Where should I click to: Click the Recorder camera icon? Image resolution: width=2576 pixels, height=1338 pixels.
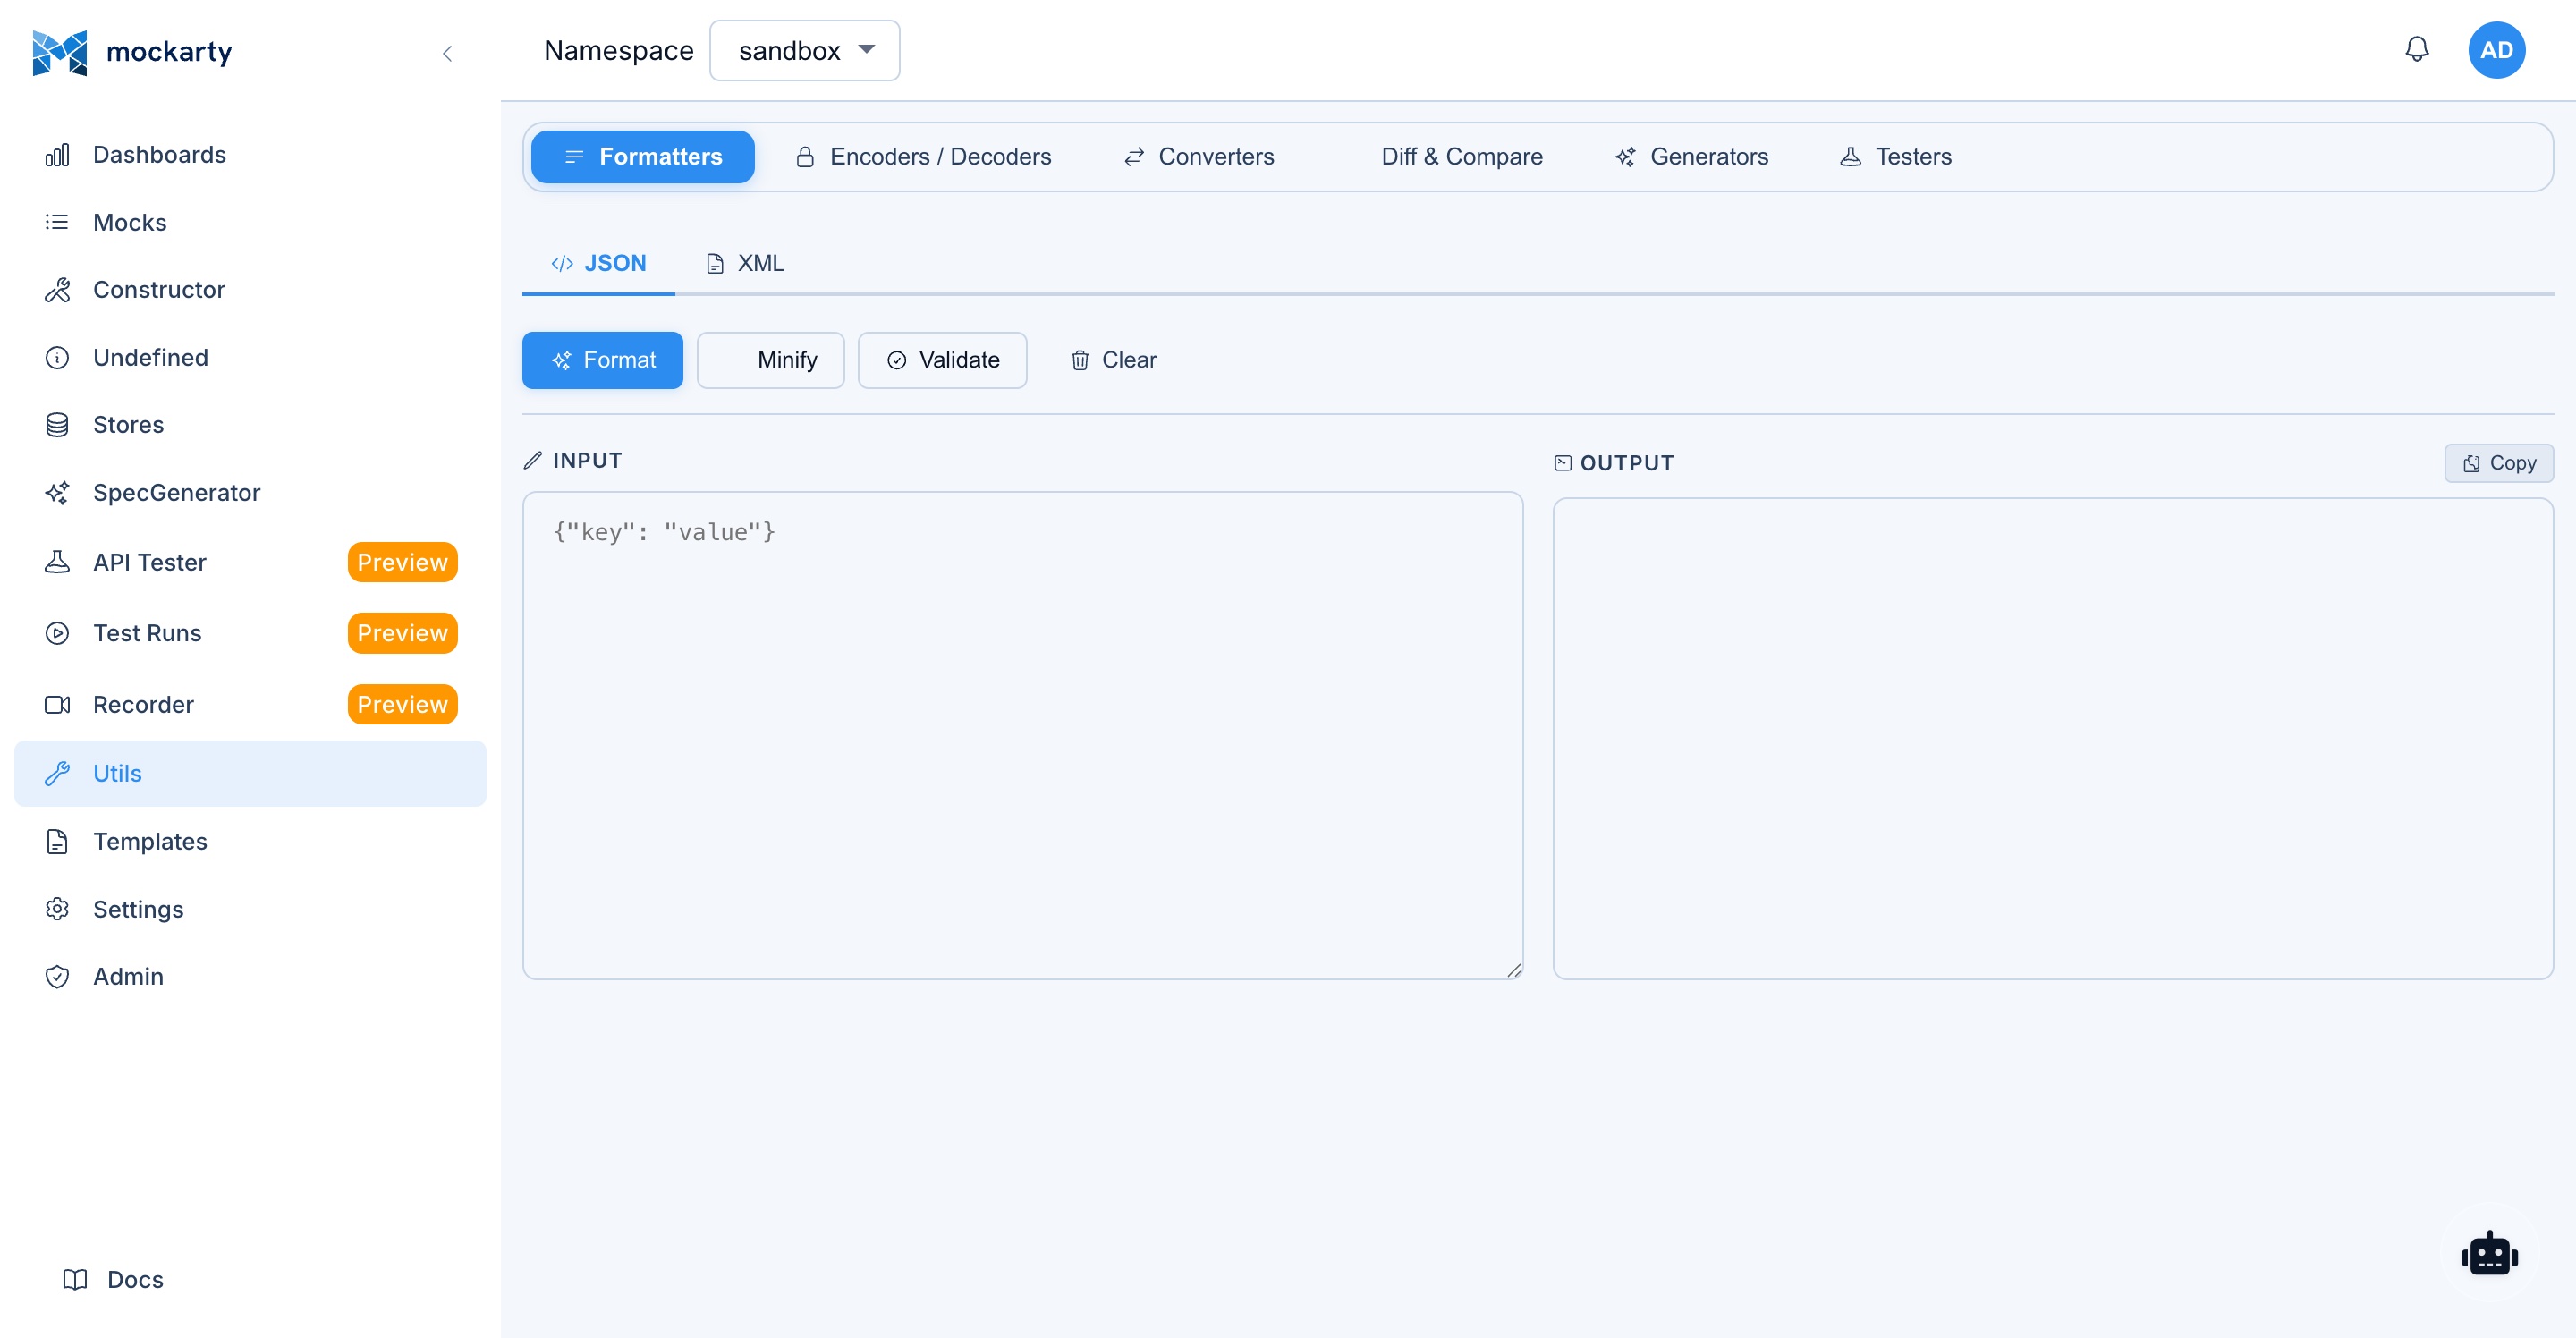(x=57, y=705)
